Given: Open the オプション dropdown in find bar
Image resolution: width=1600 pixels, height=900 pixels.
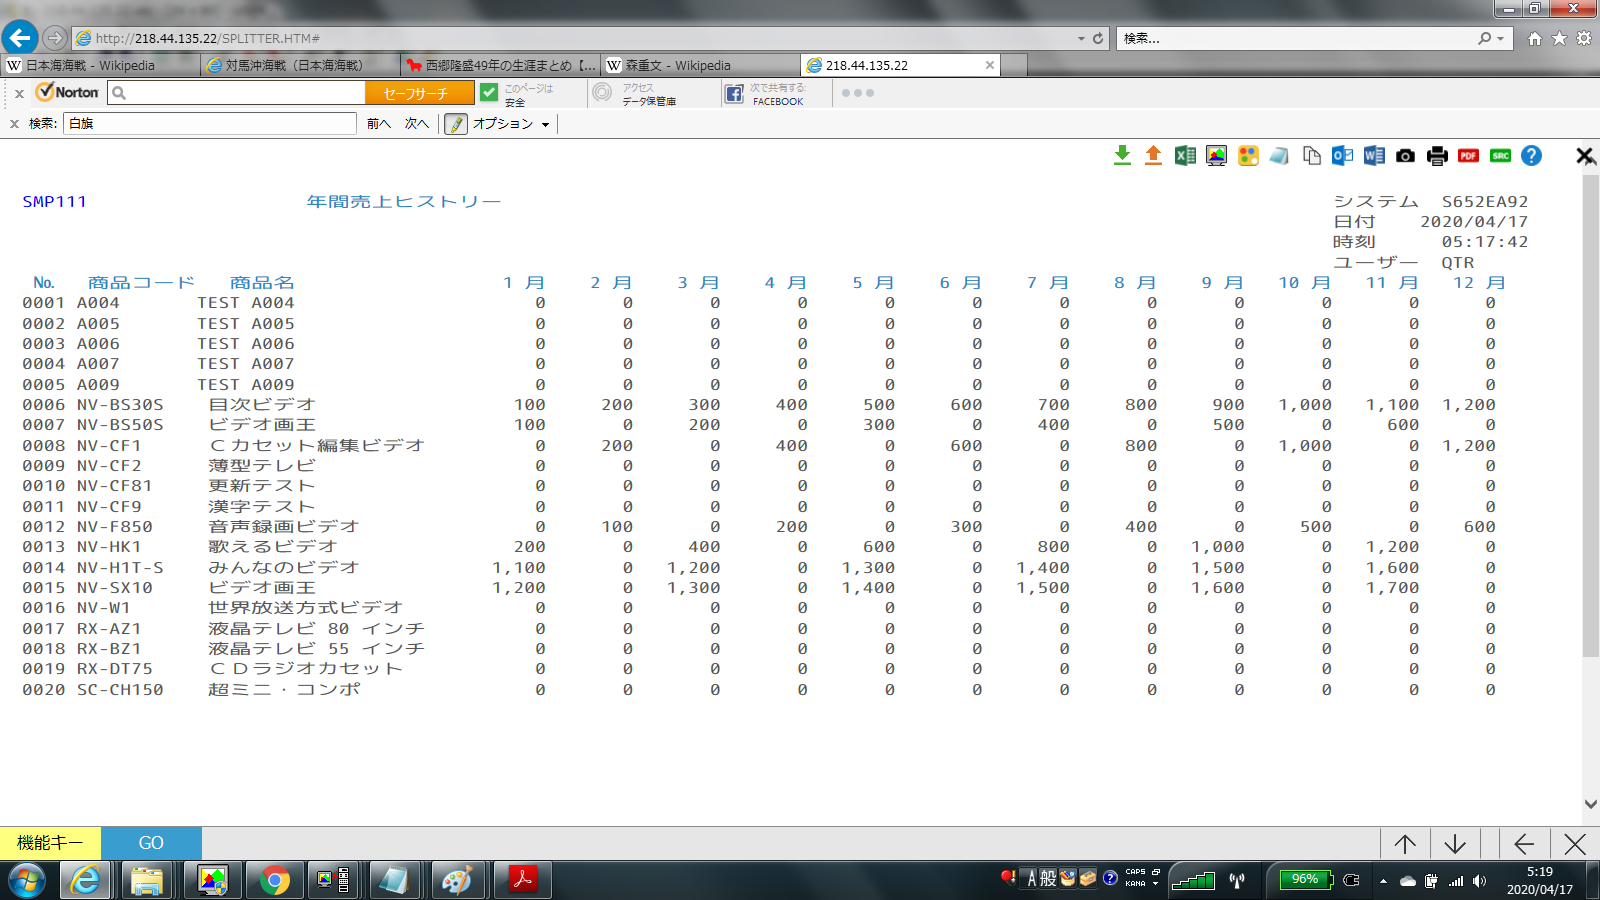Looking at the screenshot, I should (511, 124).
